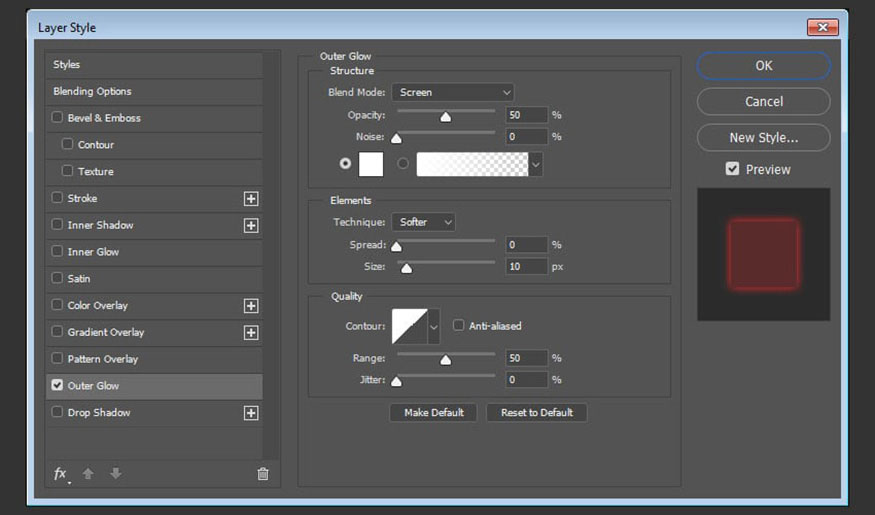Viewport: 875px width, 515px height.
Task: Move effect down with arrow icon
Action: (x=116, y=474)
